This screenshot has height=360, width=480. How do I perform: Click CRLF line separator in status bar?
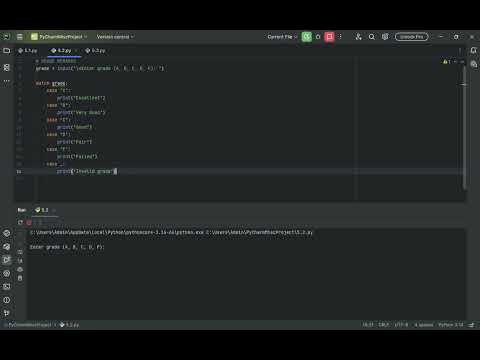click(384, 325)
